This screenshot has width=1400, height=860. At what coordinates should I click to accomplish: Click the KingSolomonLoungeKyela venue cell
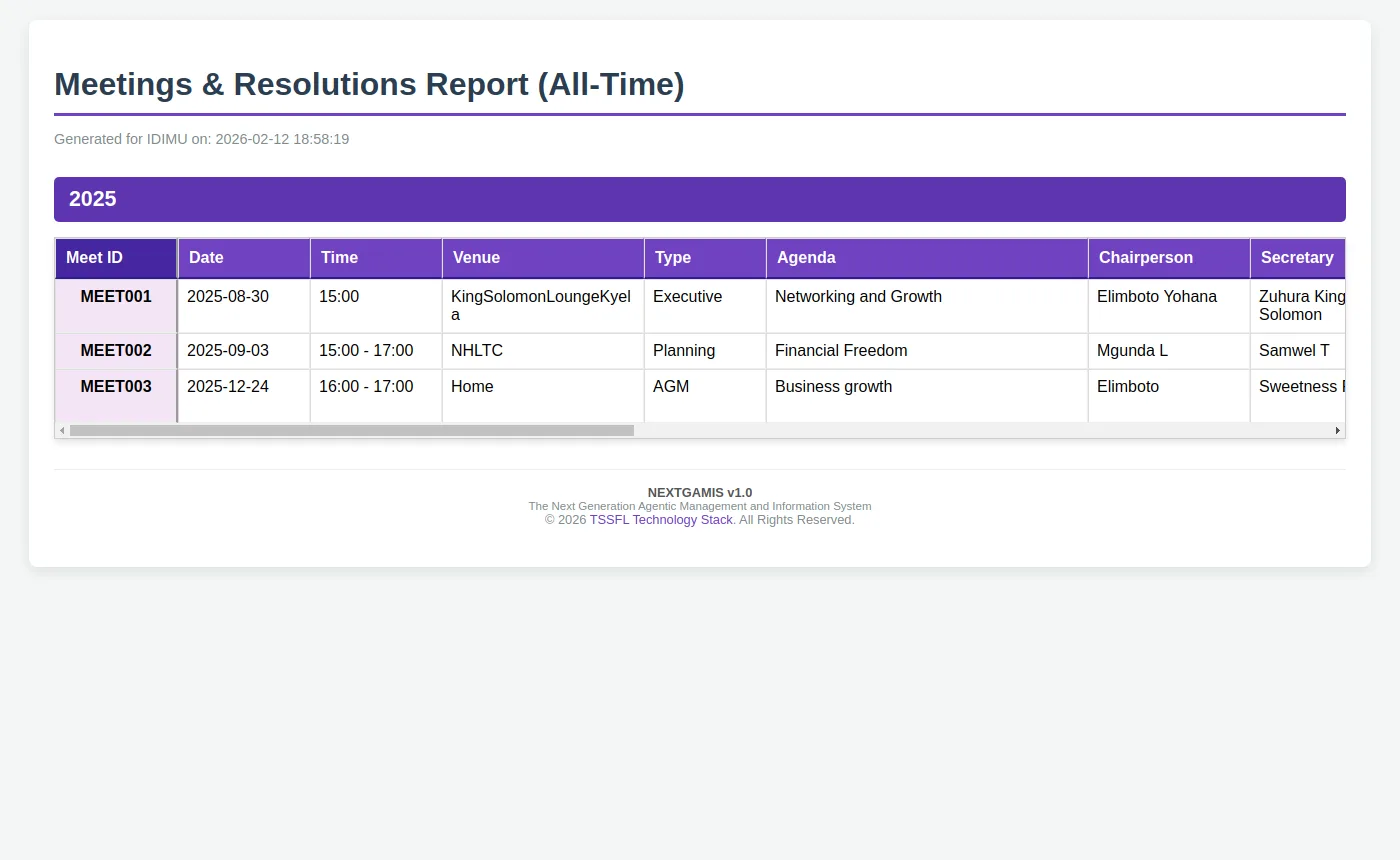tap(543, 306)
